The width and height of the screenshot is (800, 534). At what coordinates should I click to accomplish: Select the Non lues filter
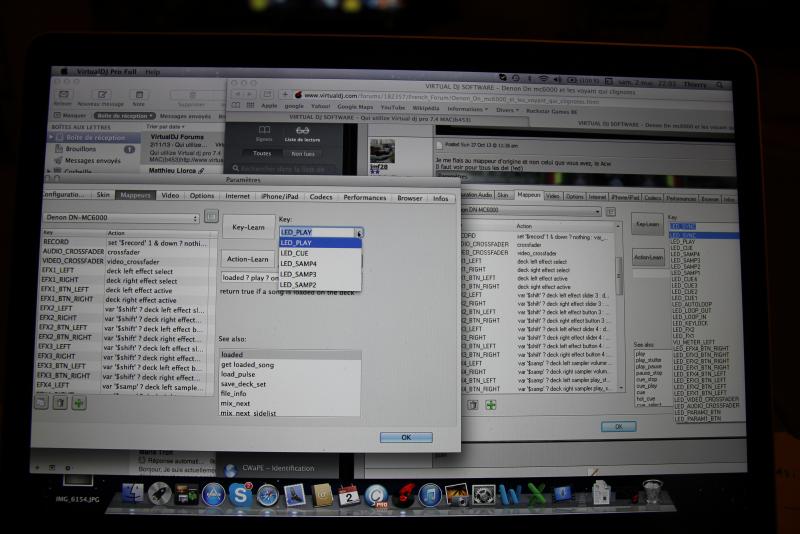[303, 154]
